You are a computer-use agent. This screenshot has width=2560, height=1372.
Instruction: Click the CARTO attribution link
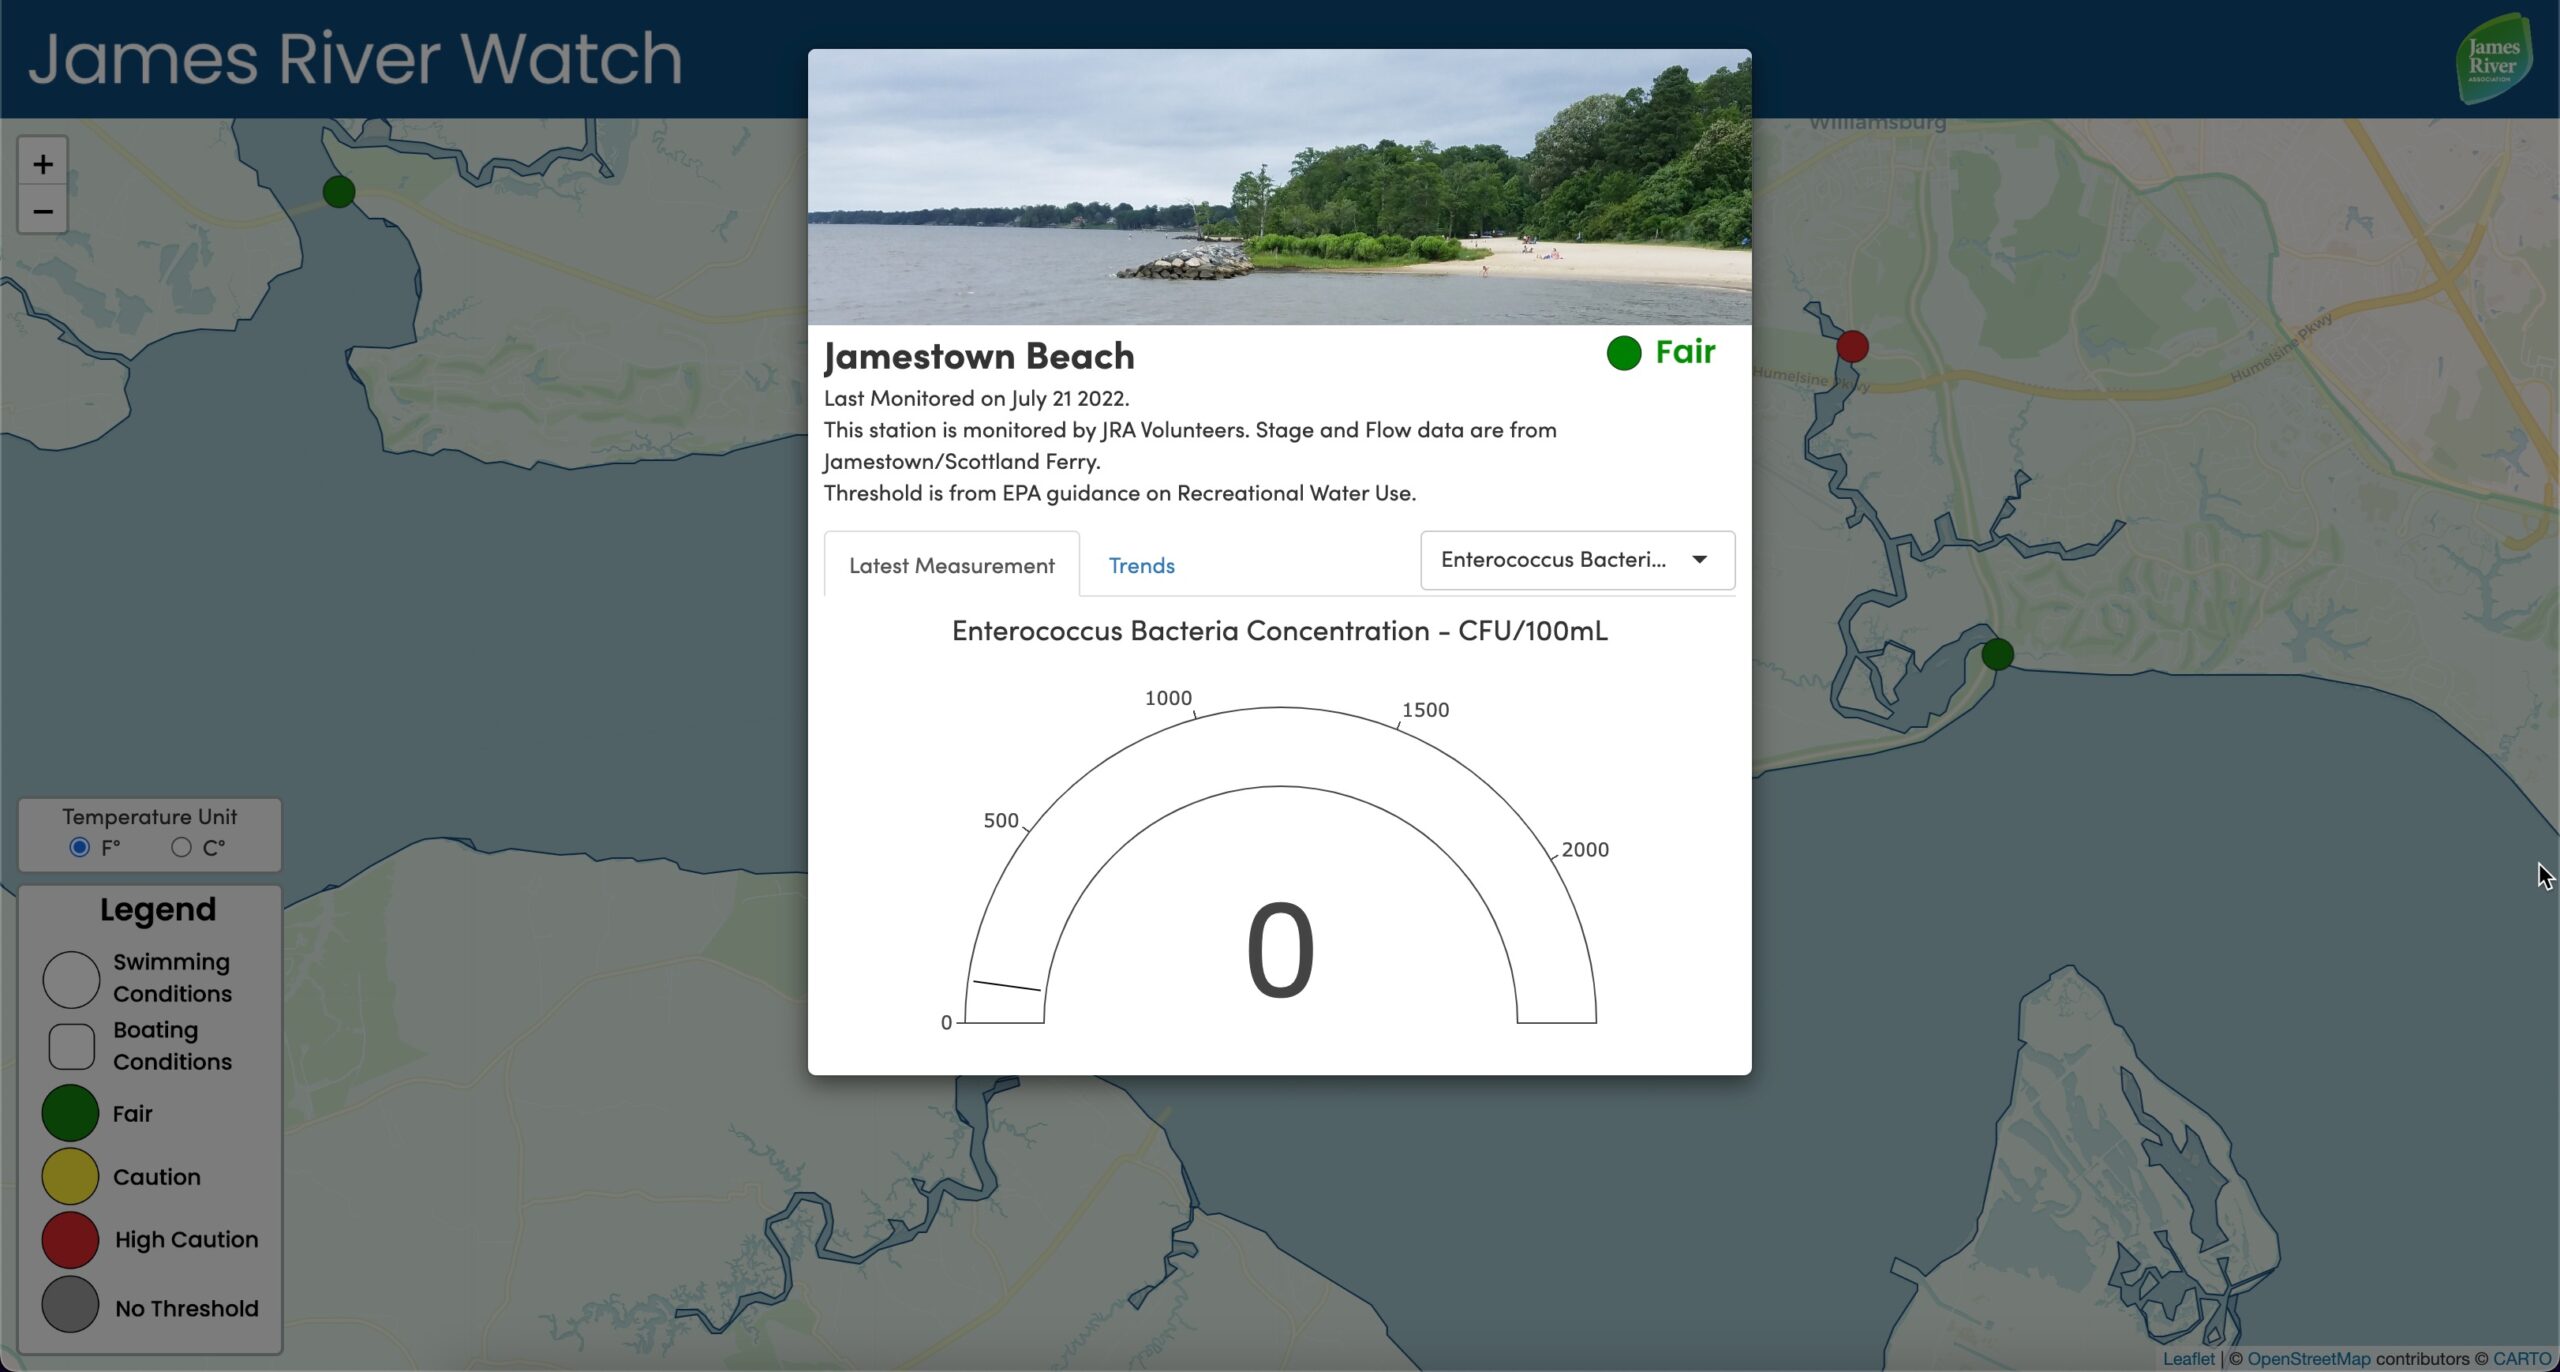(x=2521, y=1358)
